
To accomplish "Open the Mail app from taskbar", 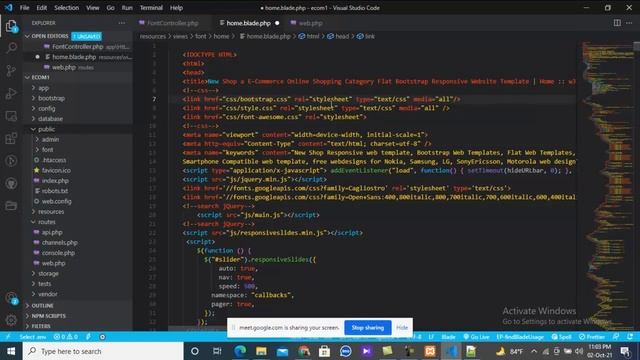I will 282,351.
